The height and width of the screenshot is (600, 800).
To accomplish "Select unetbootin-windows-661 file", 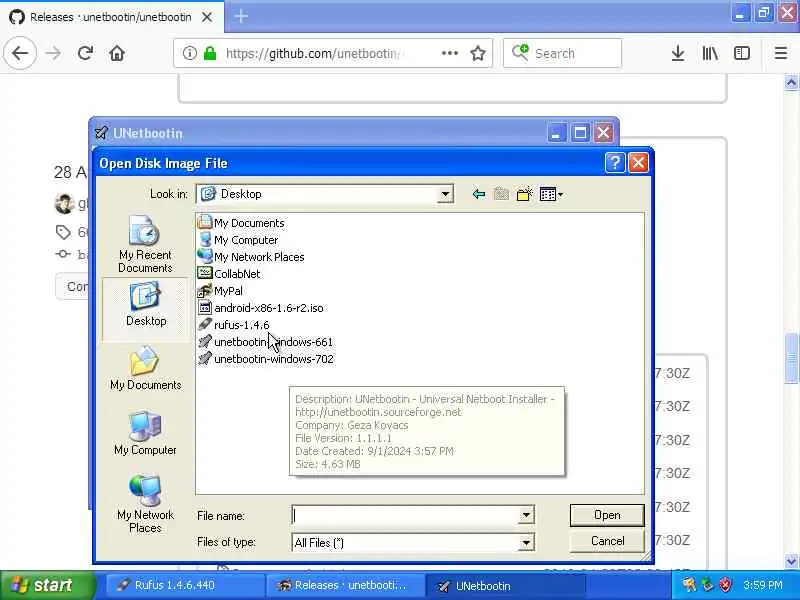I will 265,342.
